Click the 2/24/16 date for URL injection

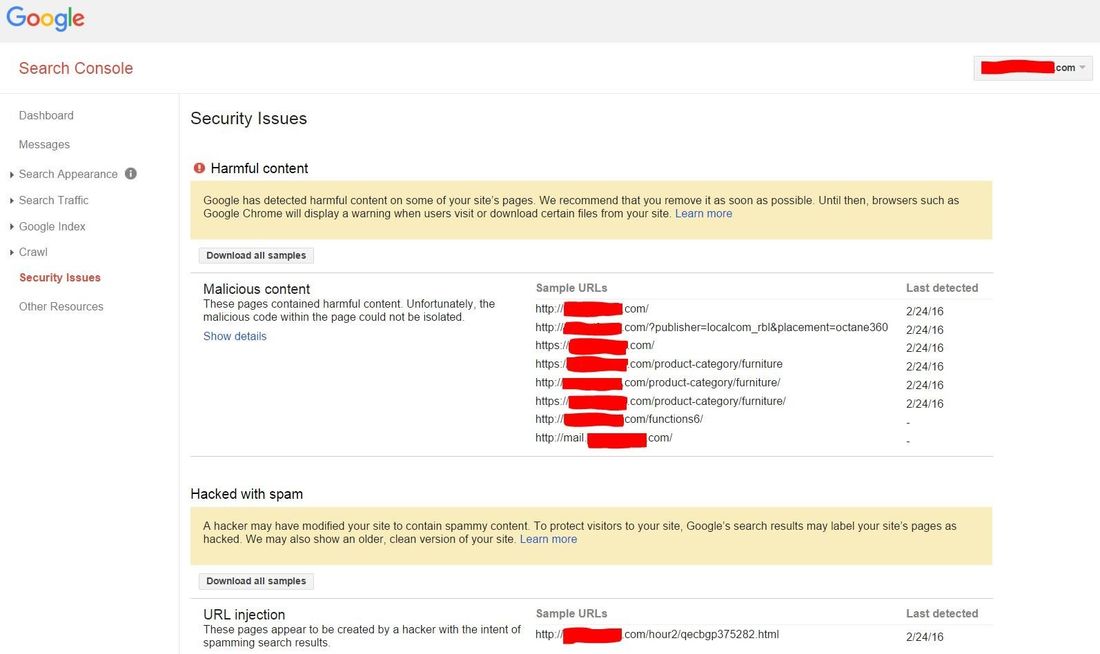click(925, 636)
